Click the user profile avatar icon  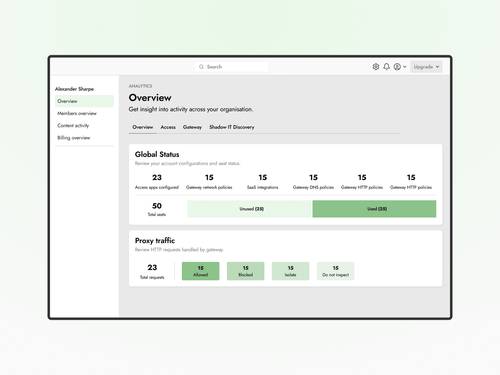coord(397,67)
